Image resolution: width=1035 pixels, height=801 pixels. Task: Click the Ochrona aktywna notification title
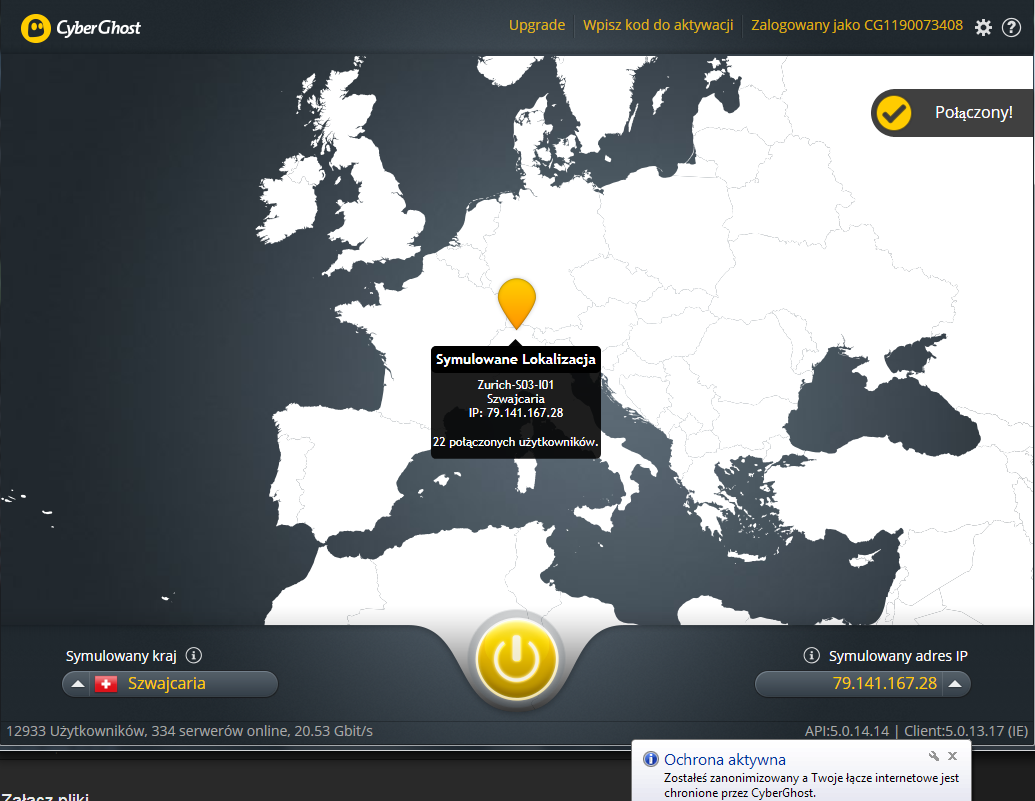[x=725, y=759]
